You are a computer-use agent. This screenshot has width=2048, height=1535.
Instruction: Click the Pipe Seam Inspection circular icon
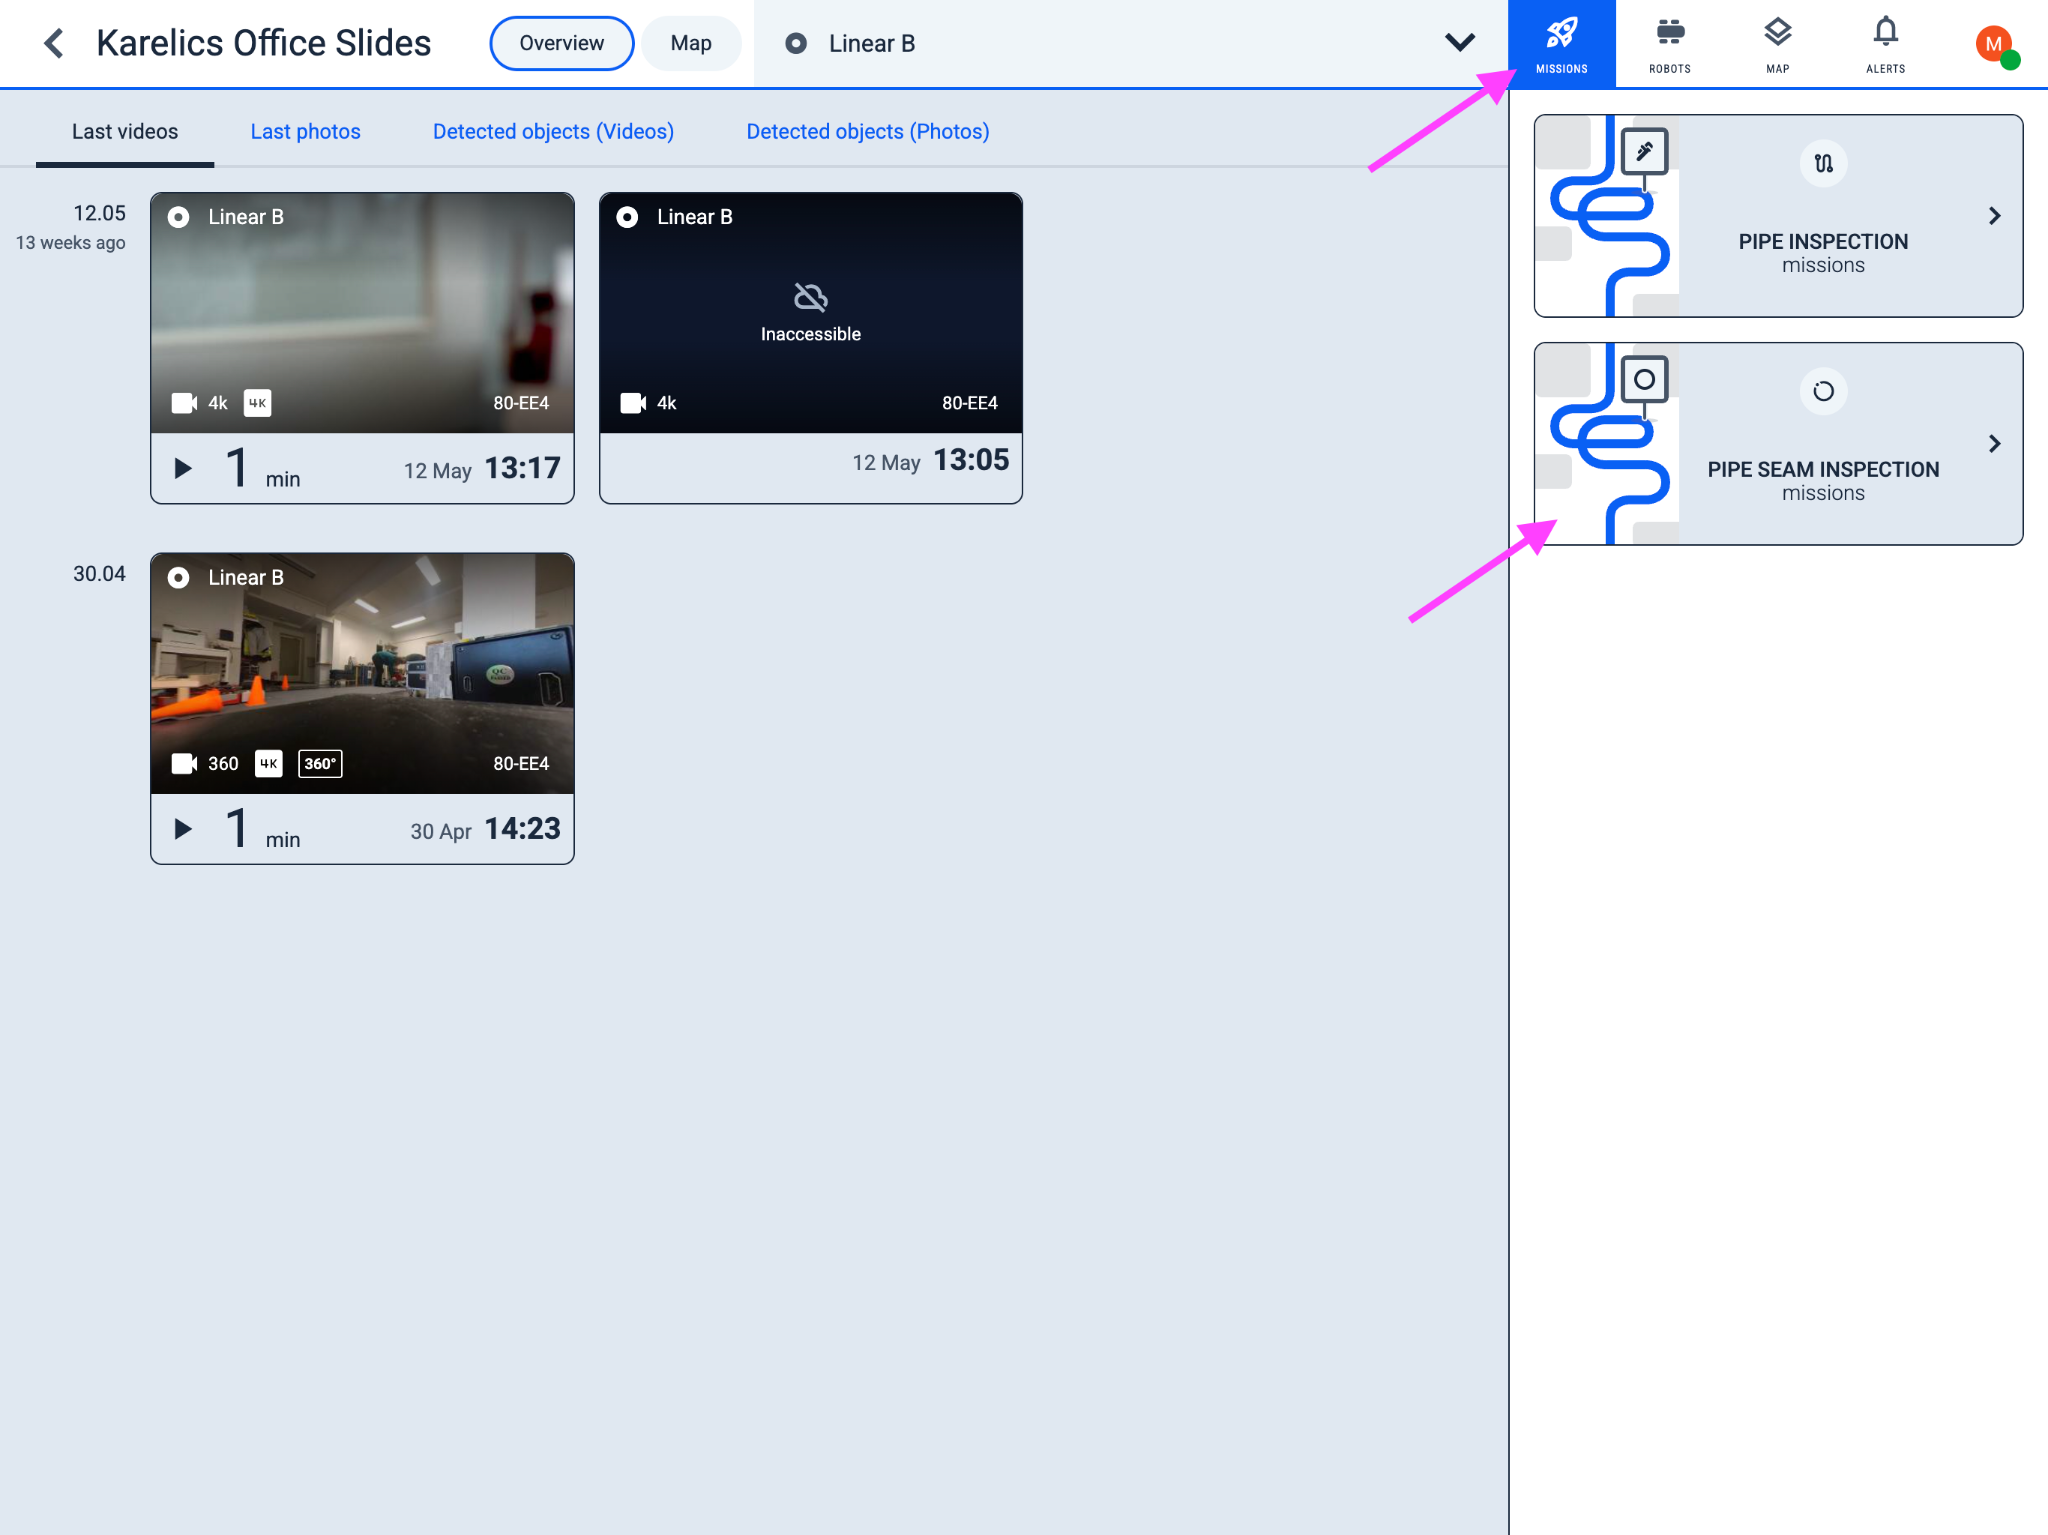(x=1823, y=391)
